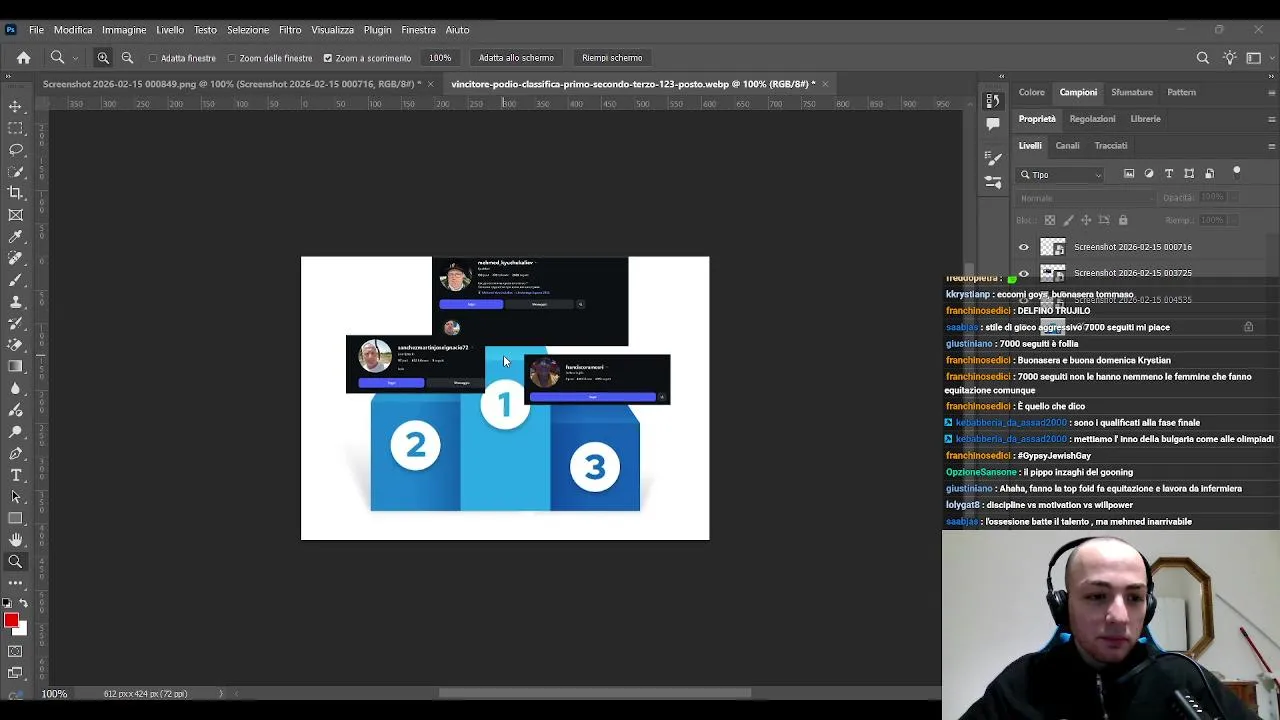Hide layer Screenshot 2026-02-15 003725
Screen dimensions: 1280x720
(1023, 272)
